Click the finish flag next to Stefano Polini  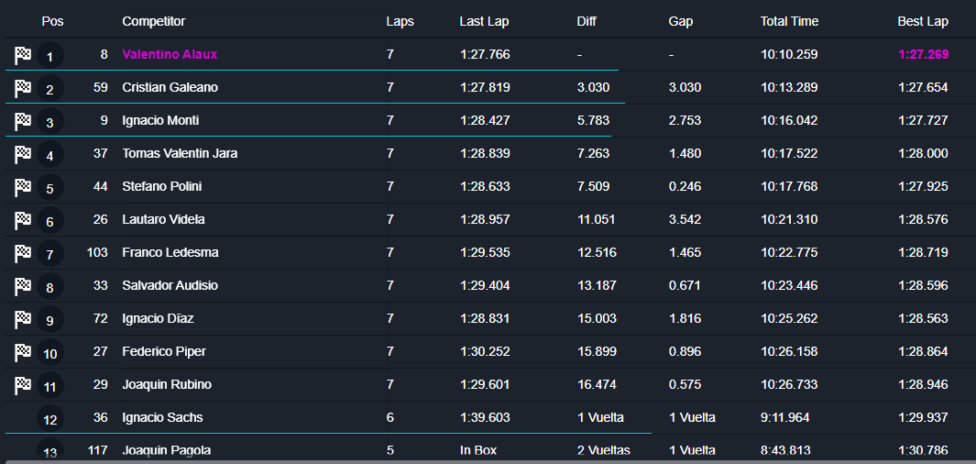pyautogui.click(x=23, y=187)
